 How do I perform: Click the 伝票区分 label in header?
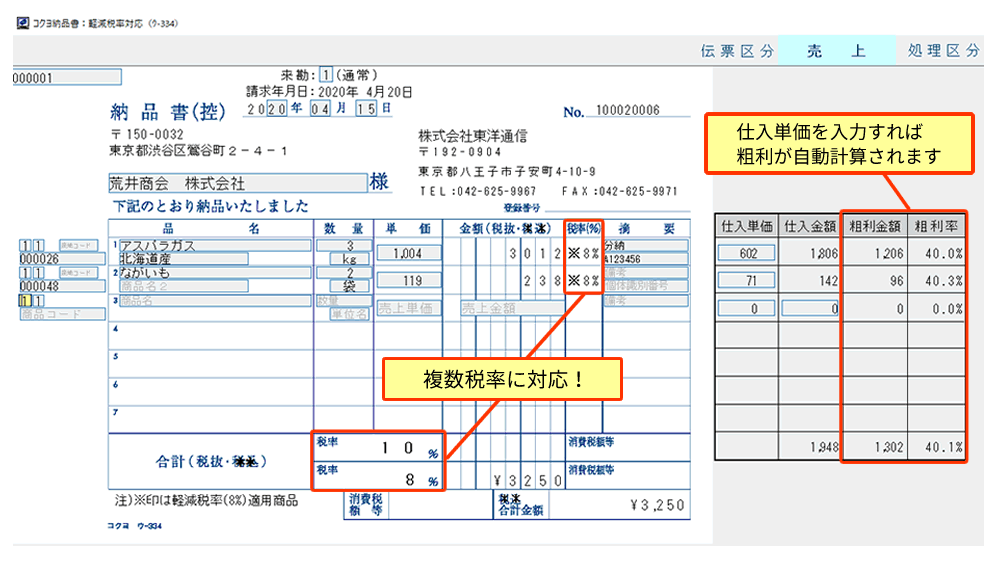pos(738,52)
